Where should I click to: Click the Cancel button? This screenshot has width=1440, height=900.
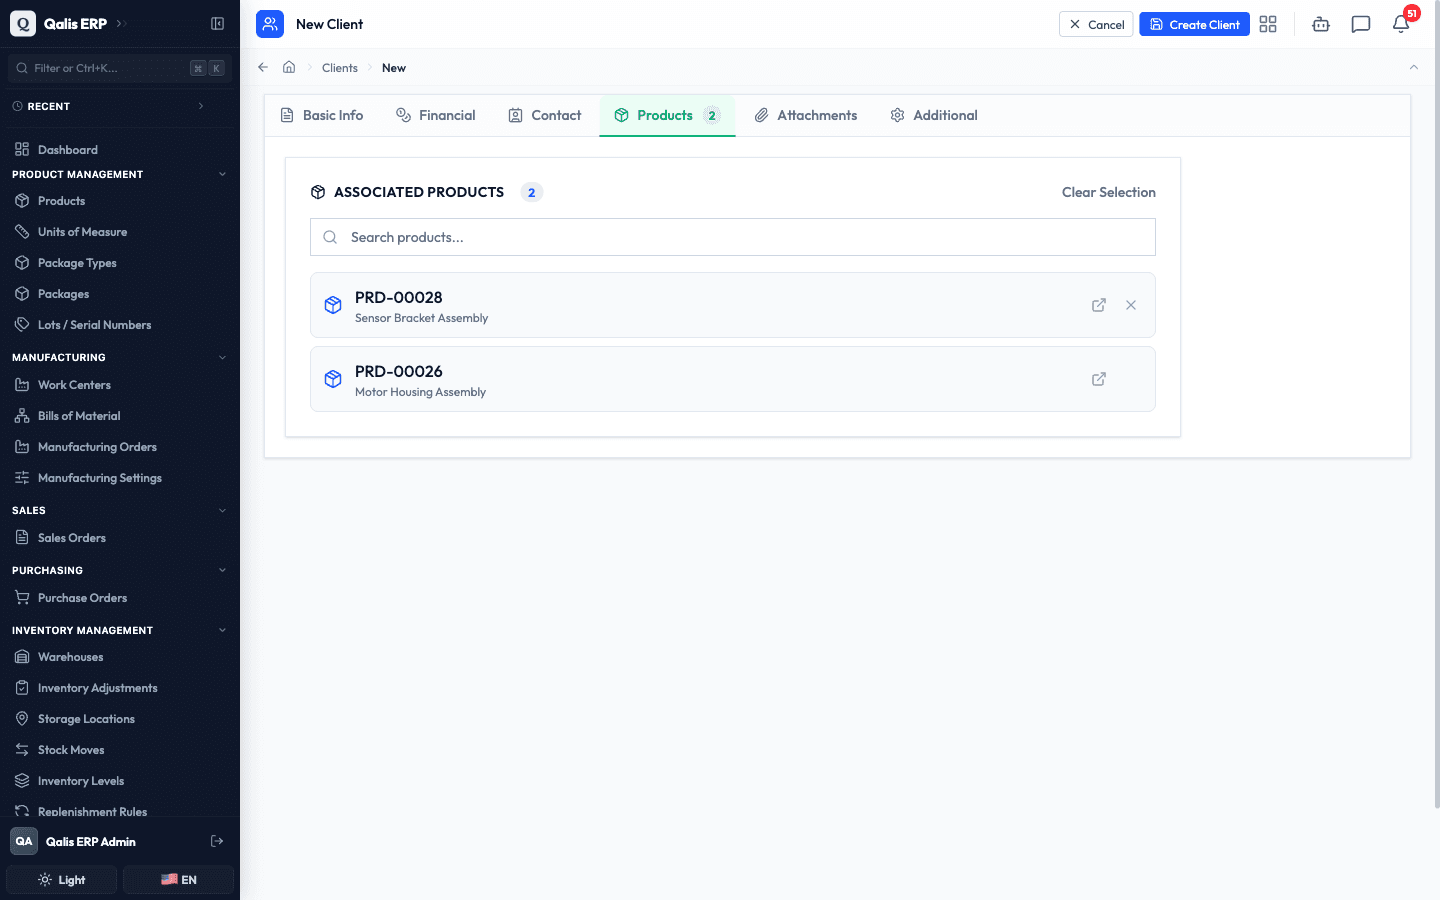1096,24
